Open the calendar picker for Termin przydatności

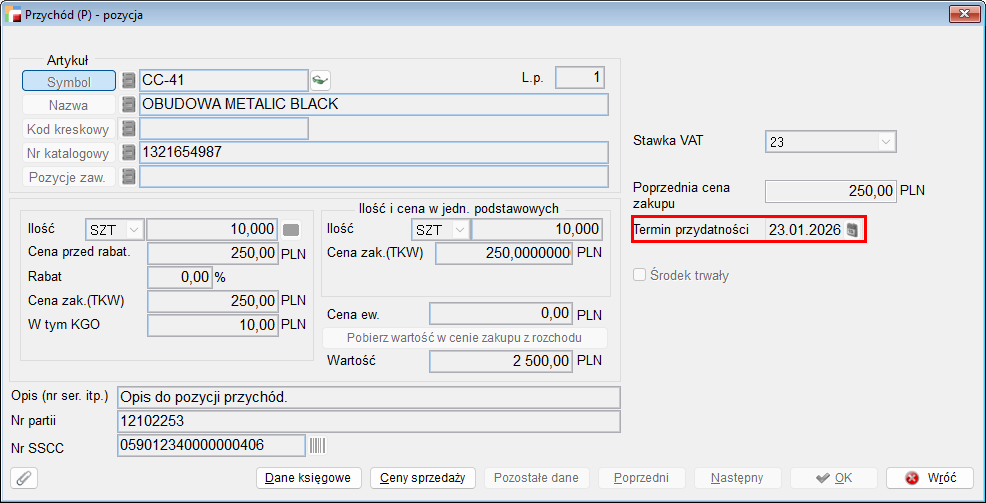click(x=852, y=230)
